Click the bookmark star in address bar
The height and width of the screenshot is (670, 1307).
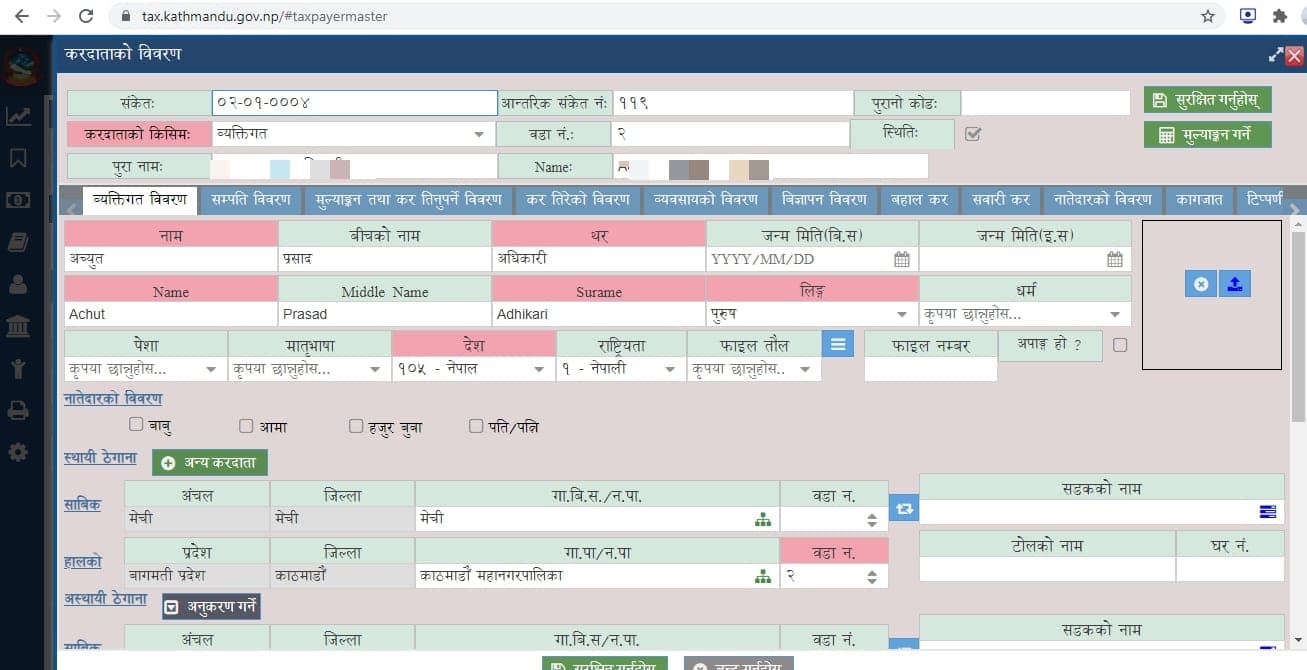[x=1208, y=16]
